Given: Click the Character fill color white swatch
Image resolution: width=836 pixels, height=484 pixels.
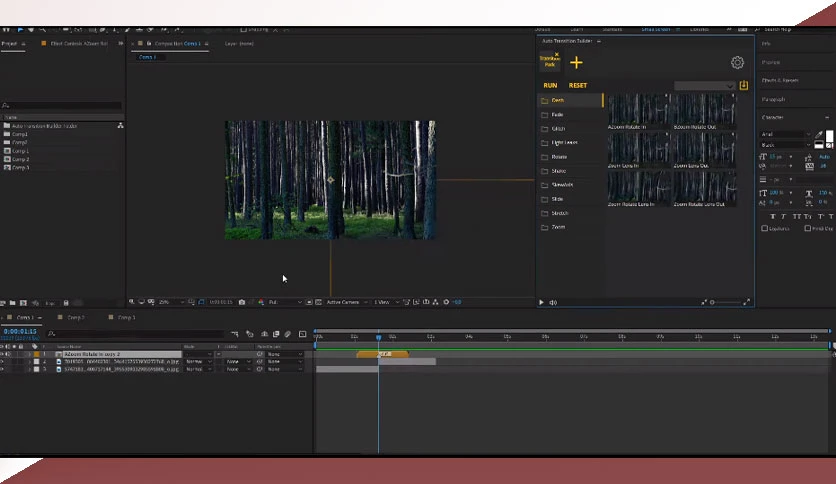Looking at the screenshot, I should click(829, 136).
